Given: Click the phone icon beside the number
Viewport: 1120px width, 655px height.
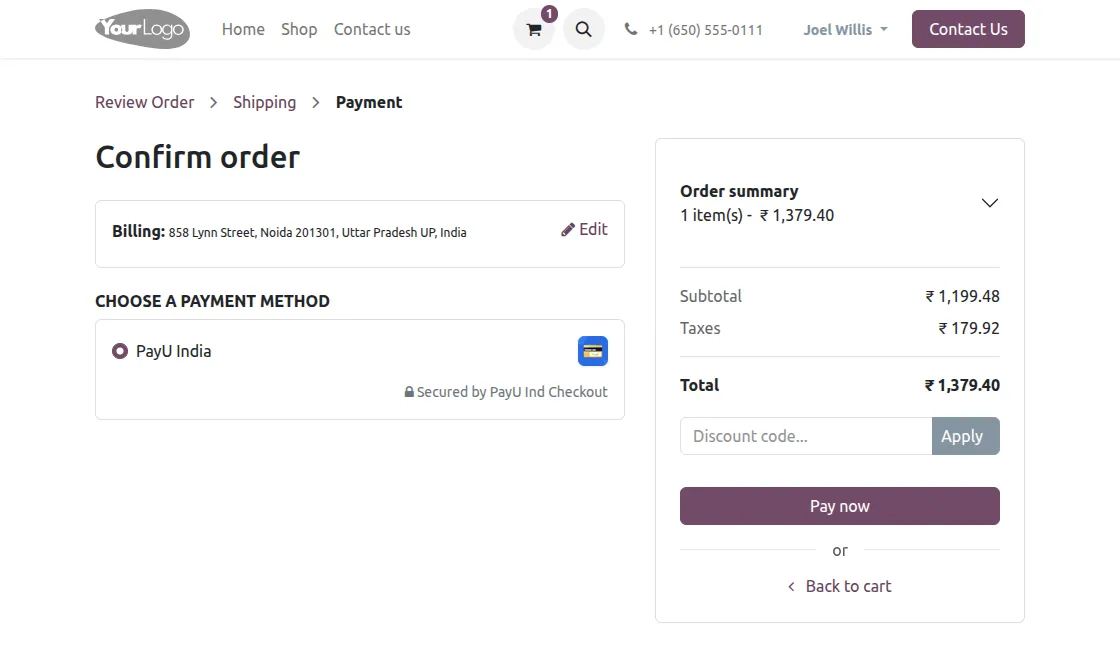Looking at the screenshot, I should [630, 29].
